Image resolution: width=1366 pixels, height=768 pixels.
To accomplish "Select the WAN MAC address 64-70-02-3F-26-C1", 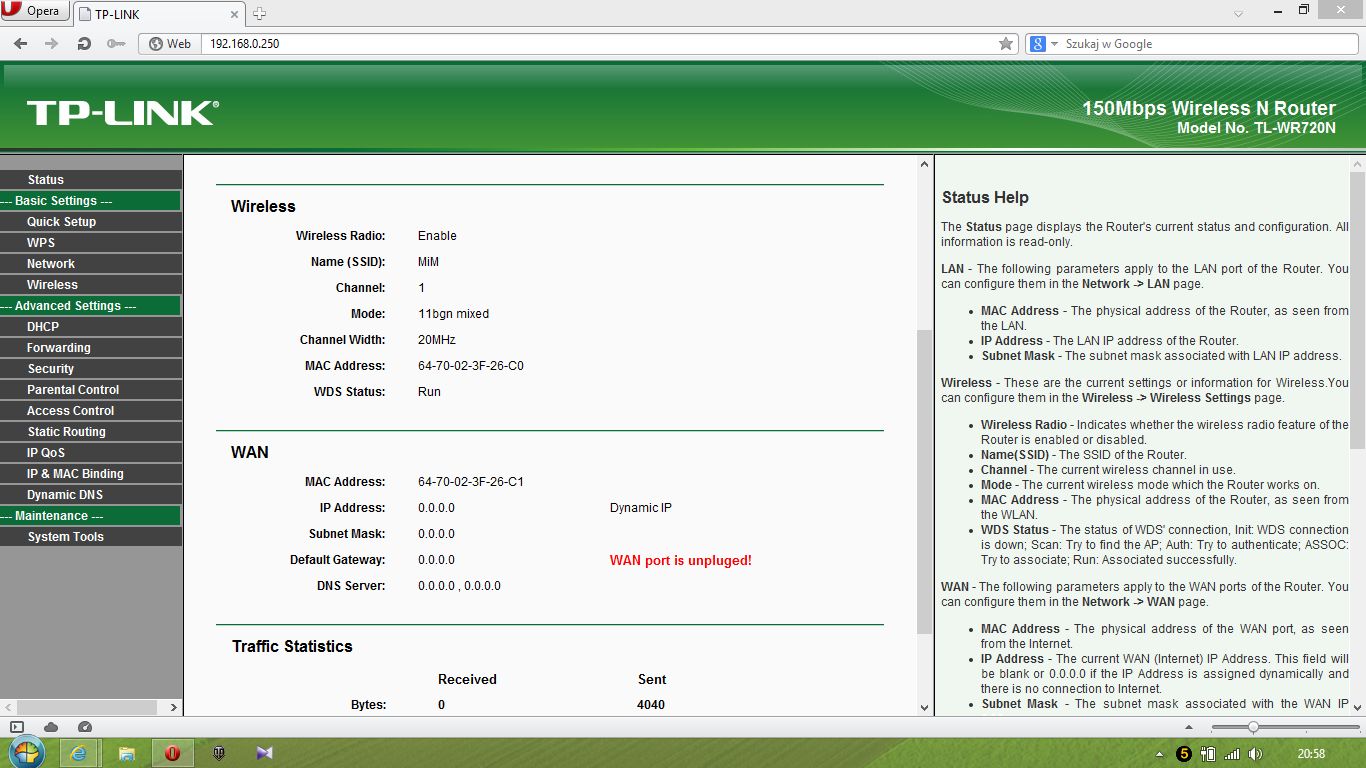I will click(470, 482).
